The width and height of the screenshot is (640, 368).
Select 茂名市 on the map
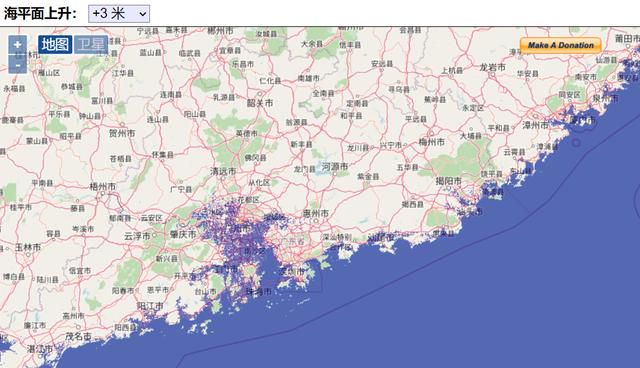[78, 337]
